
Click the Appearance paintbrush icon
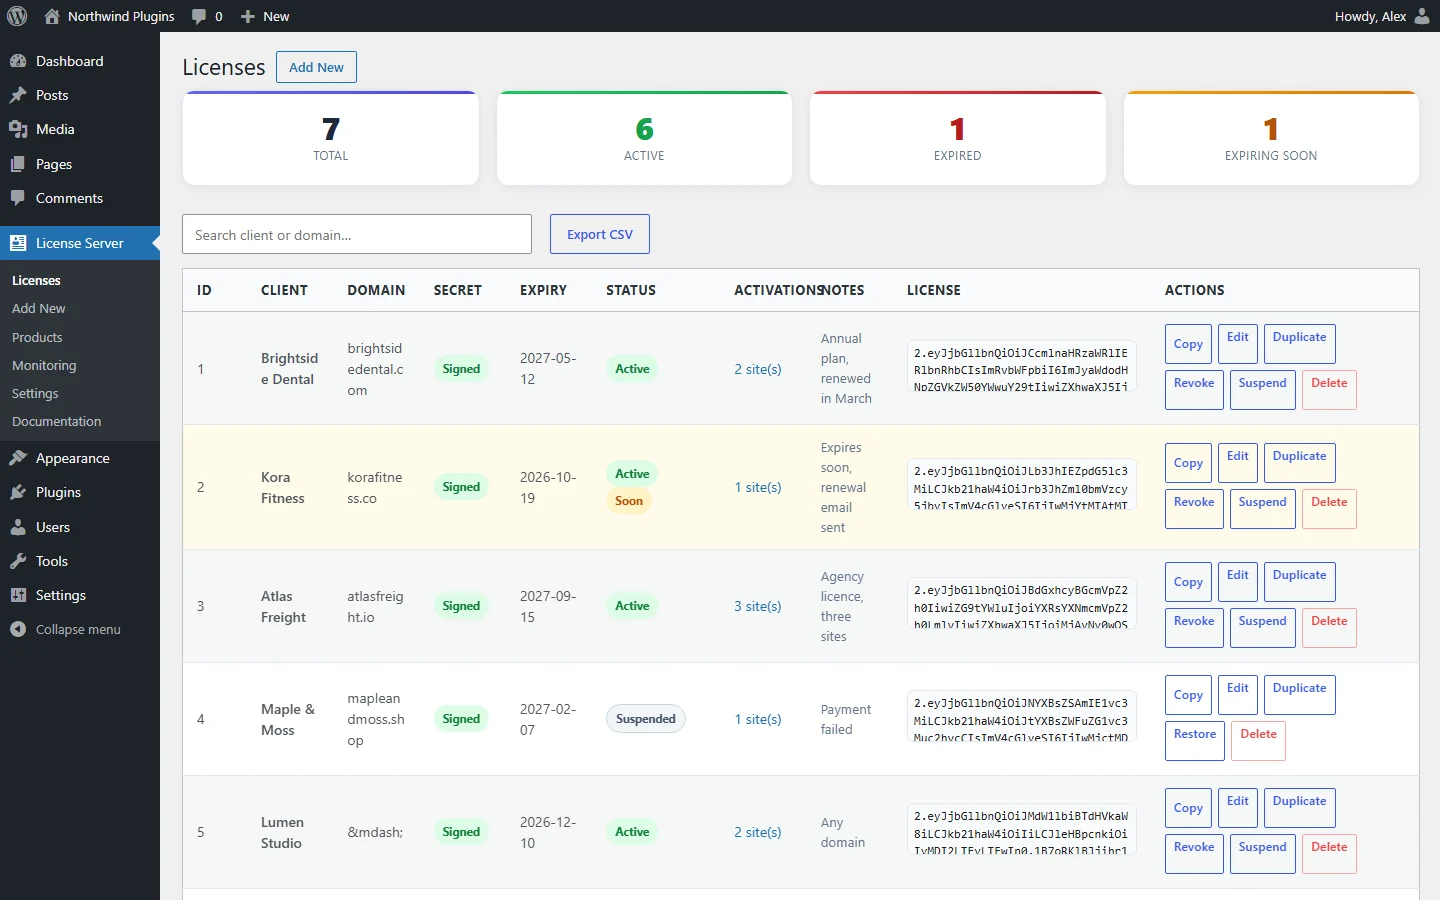pos(18,458)
